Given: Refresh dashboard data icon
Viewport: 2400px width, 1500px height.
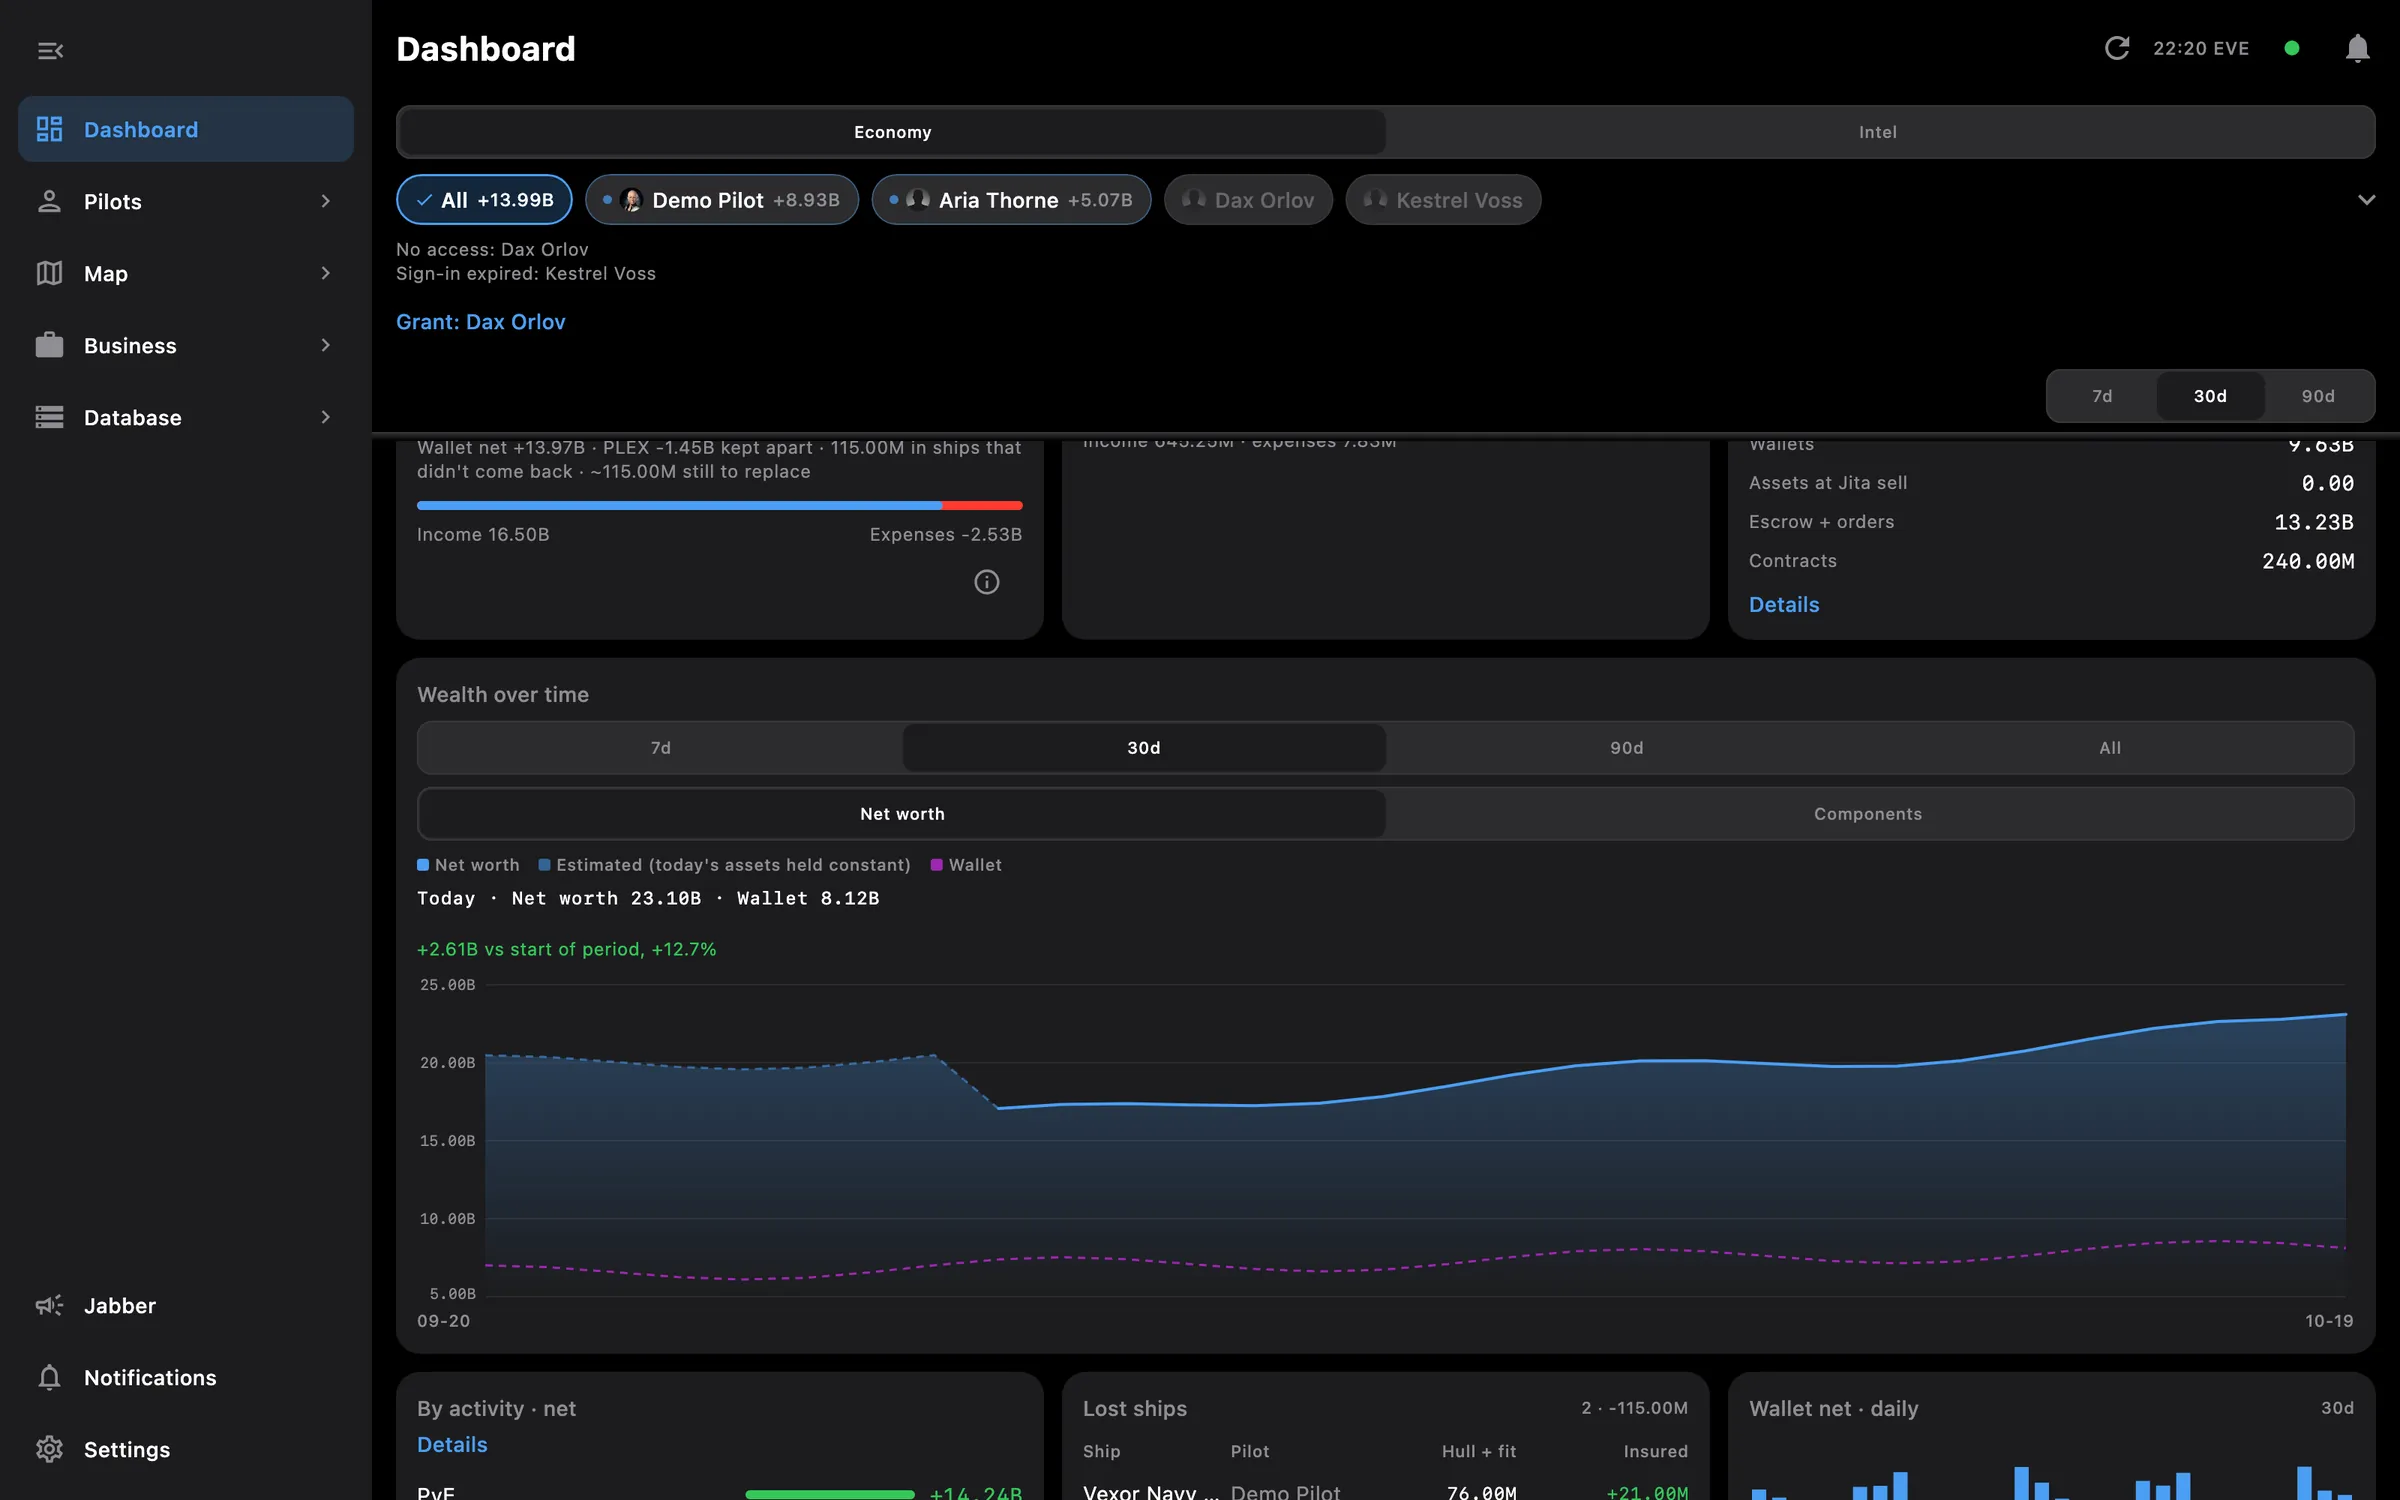Looking at the screenshot, I should tap(2117, 48).
